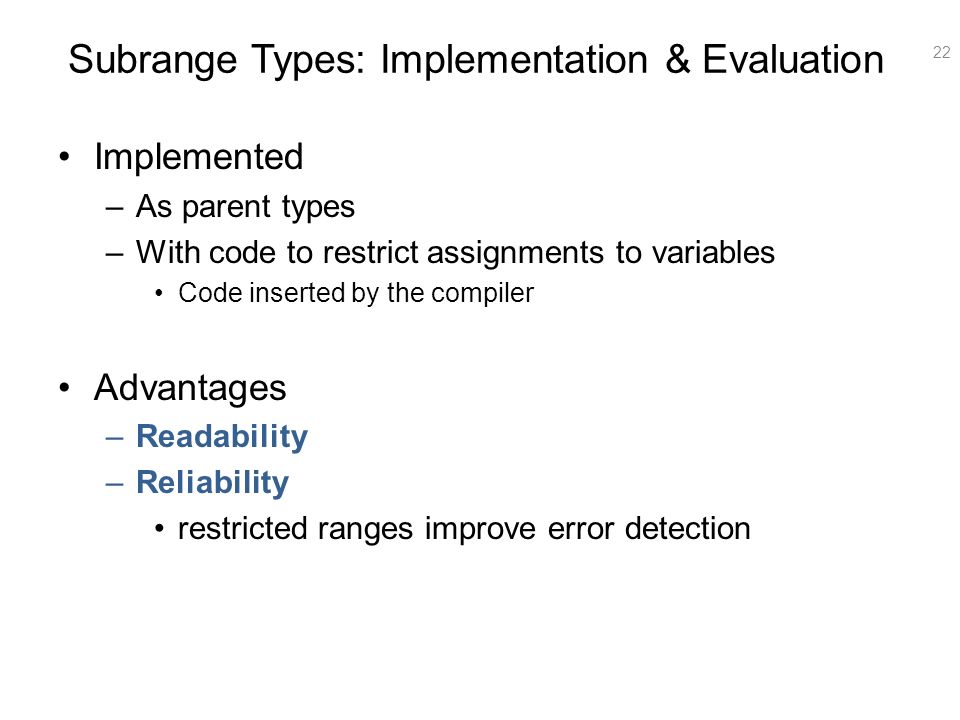
Task: Click the slide title text
Action: pyautogui.click(x=476, y=59)
